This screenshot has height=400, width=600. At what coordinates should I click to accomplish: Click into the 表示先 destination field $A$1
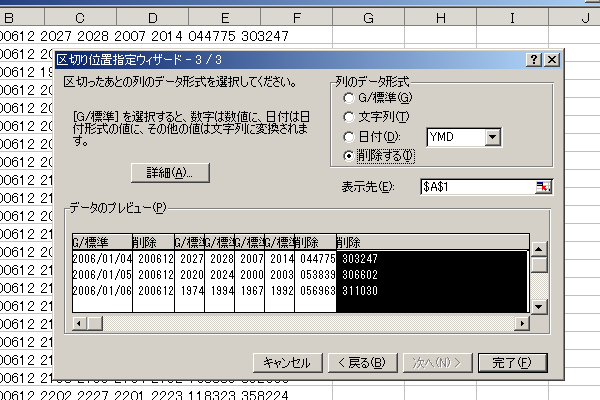478,187
